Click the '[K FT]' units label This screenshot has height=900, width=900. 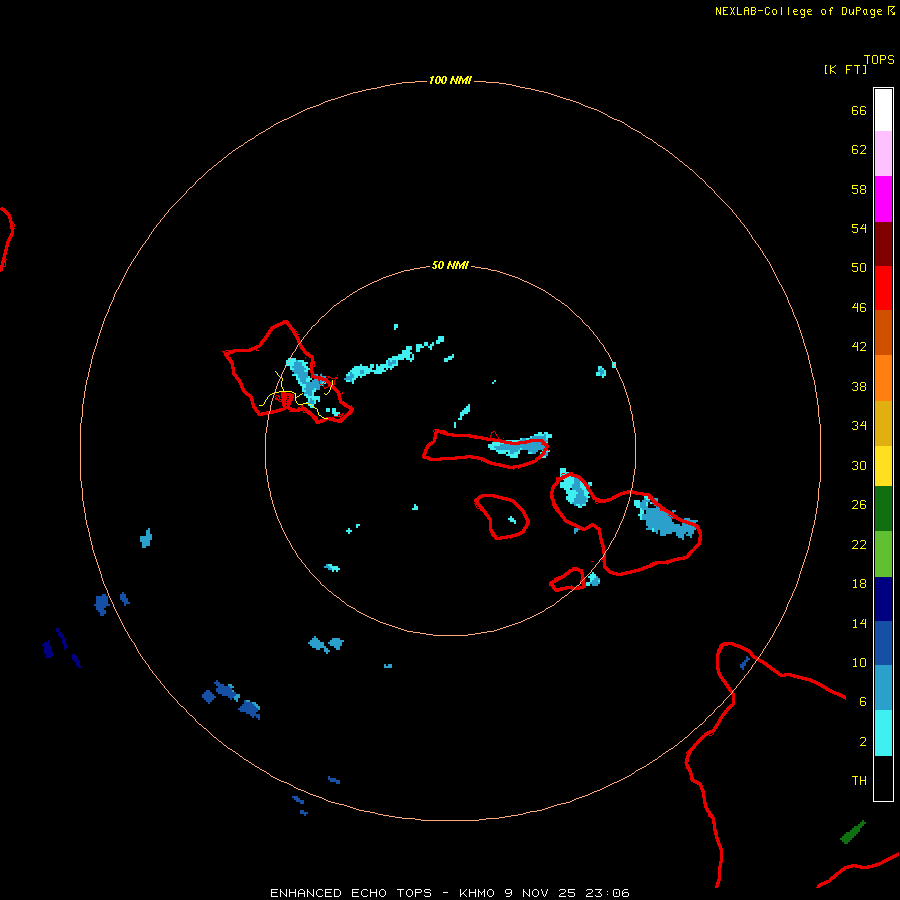845,69
